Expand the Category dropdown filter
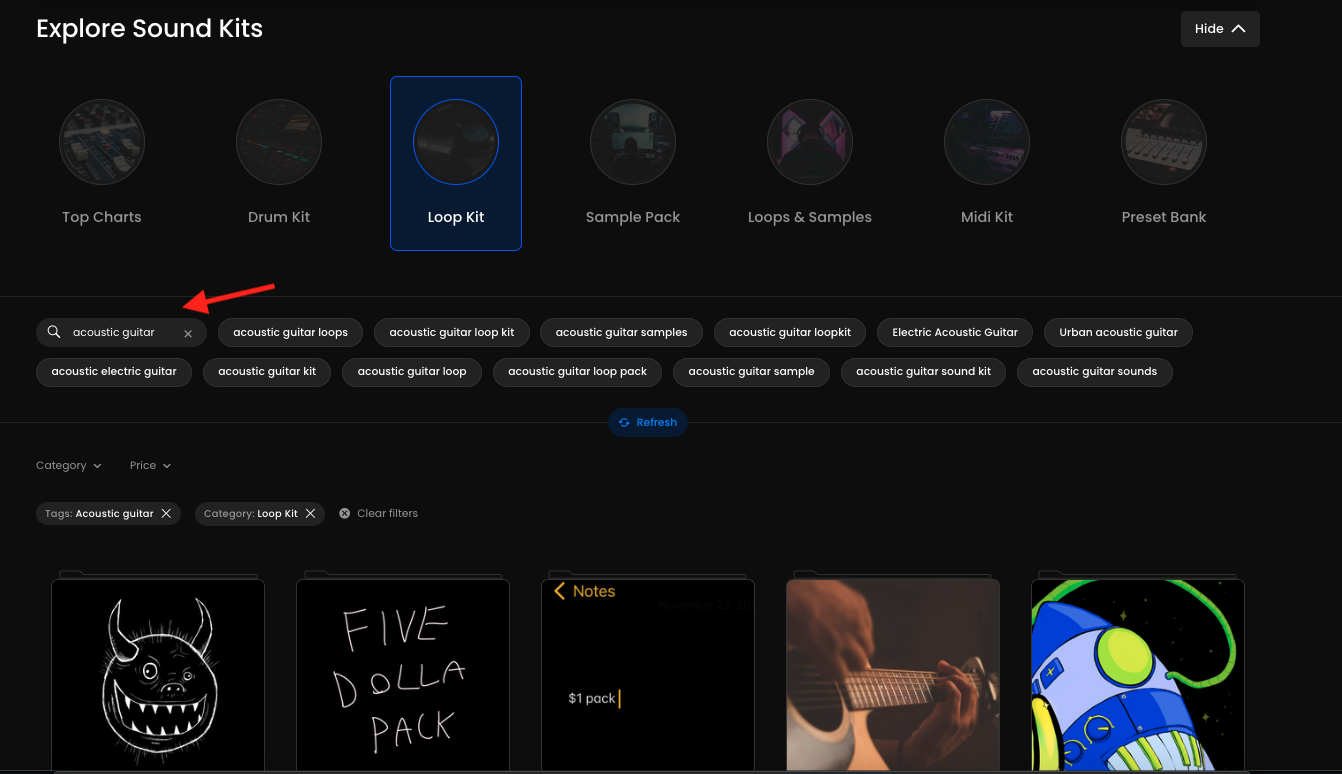This screenshot has height=774, width=1342. click(68, 465)
